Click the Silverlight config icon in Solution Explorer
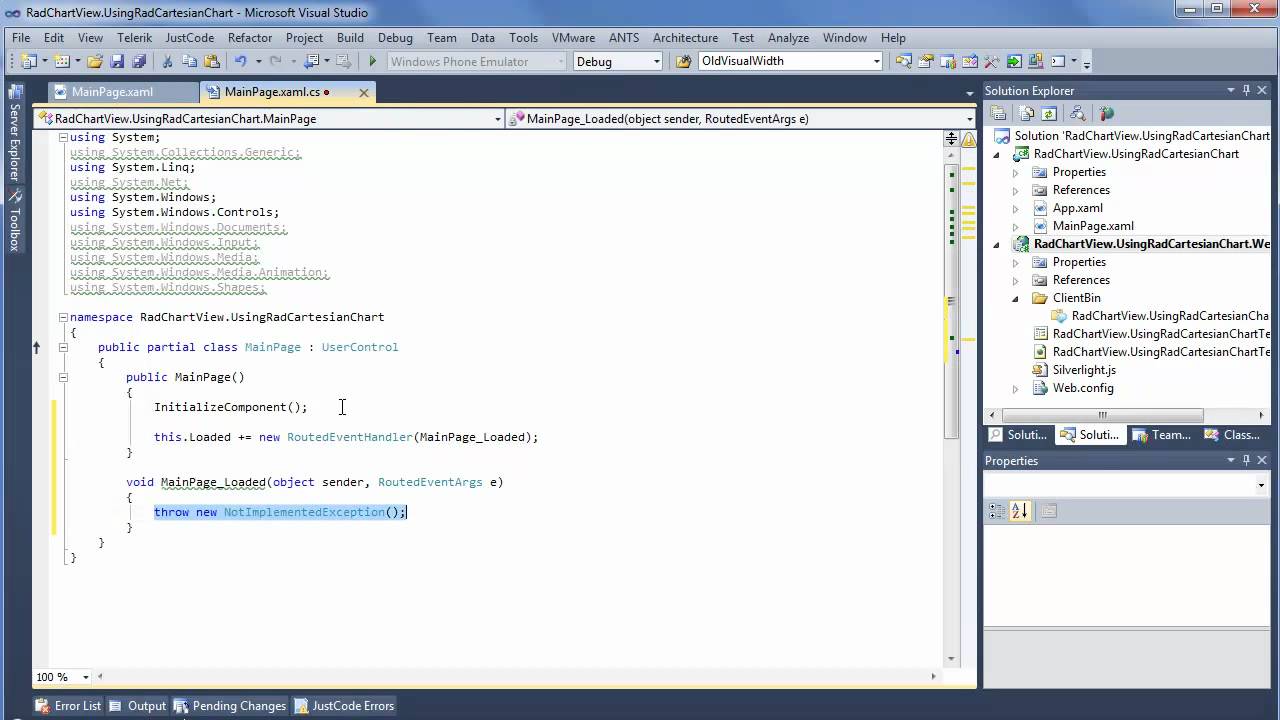 [x=1106, y=113]
